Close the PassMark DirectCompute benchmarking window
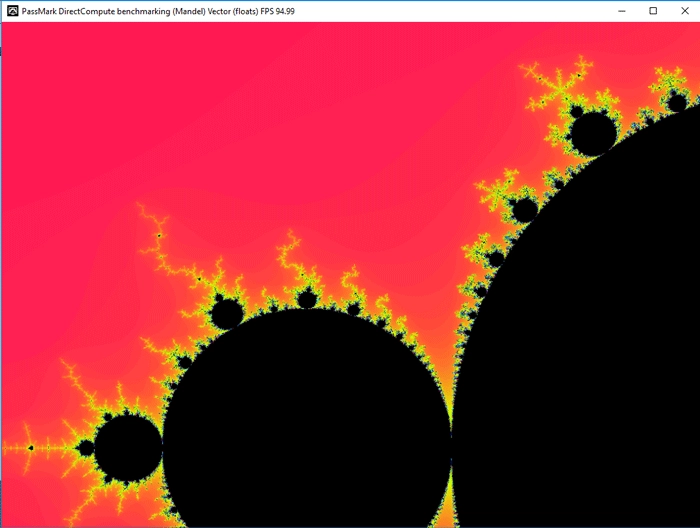Viewport: 700px width, 528px height. pos(685,11)
